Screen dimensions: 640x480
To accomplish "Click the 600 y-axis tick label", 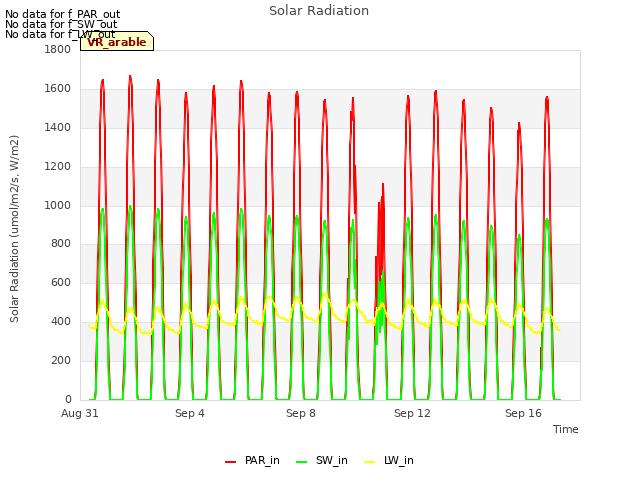I will (x=61, y=282).
